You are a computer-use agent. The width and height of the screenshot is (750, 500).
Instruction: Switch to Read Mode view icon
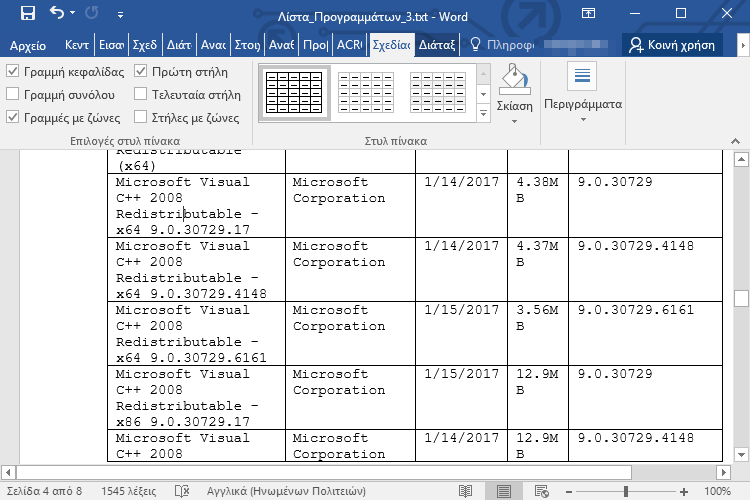coord(465,491)
